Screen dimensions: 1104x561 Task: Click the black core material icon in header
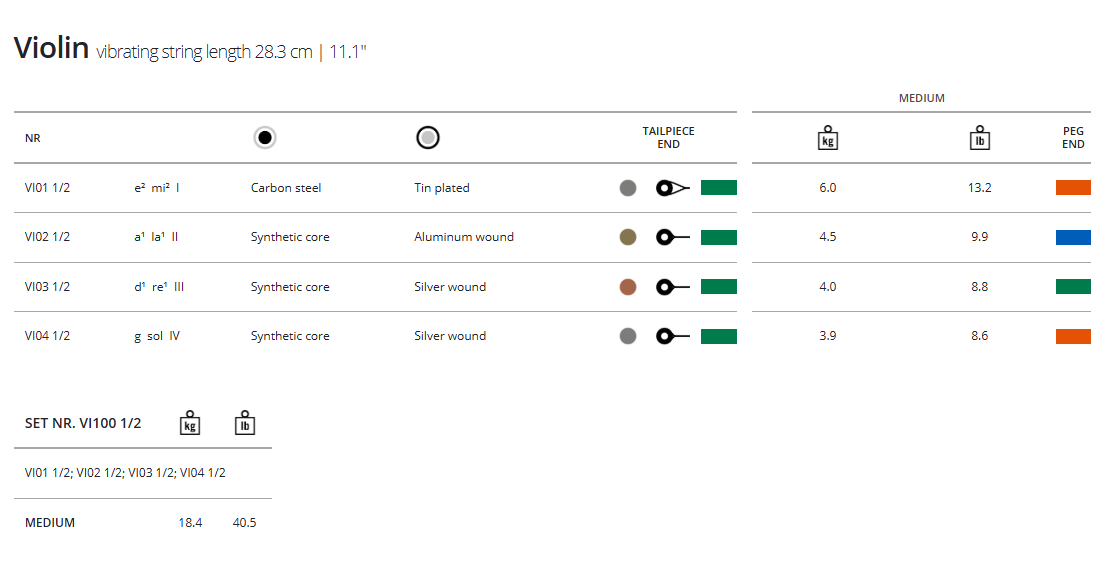pyautogui.click(x=265, y=138)
